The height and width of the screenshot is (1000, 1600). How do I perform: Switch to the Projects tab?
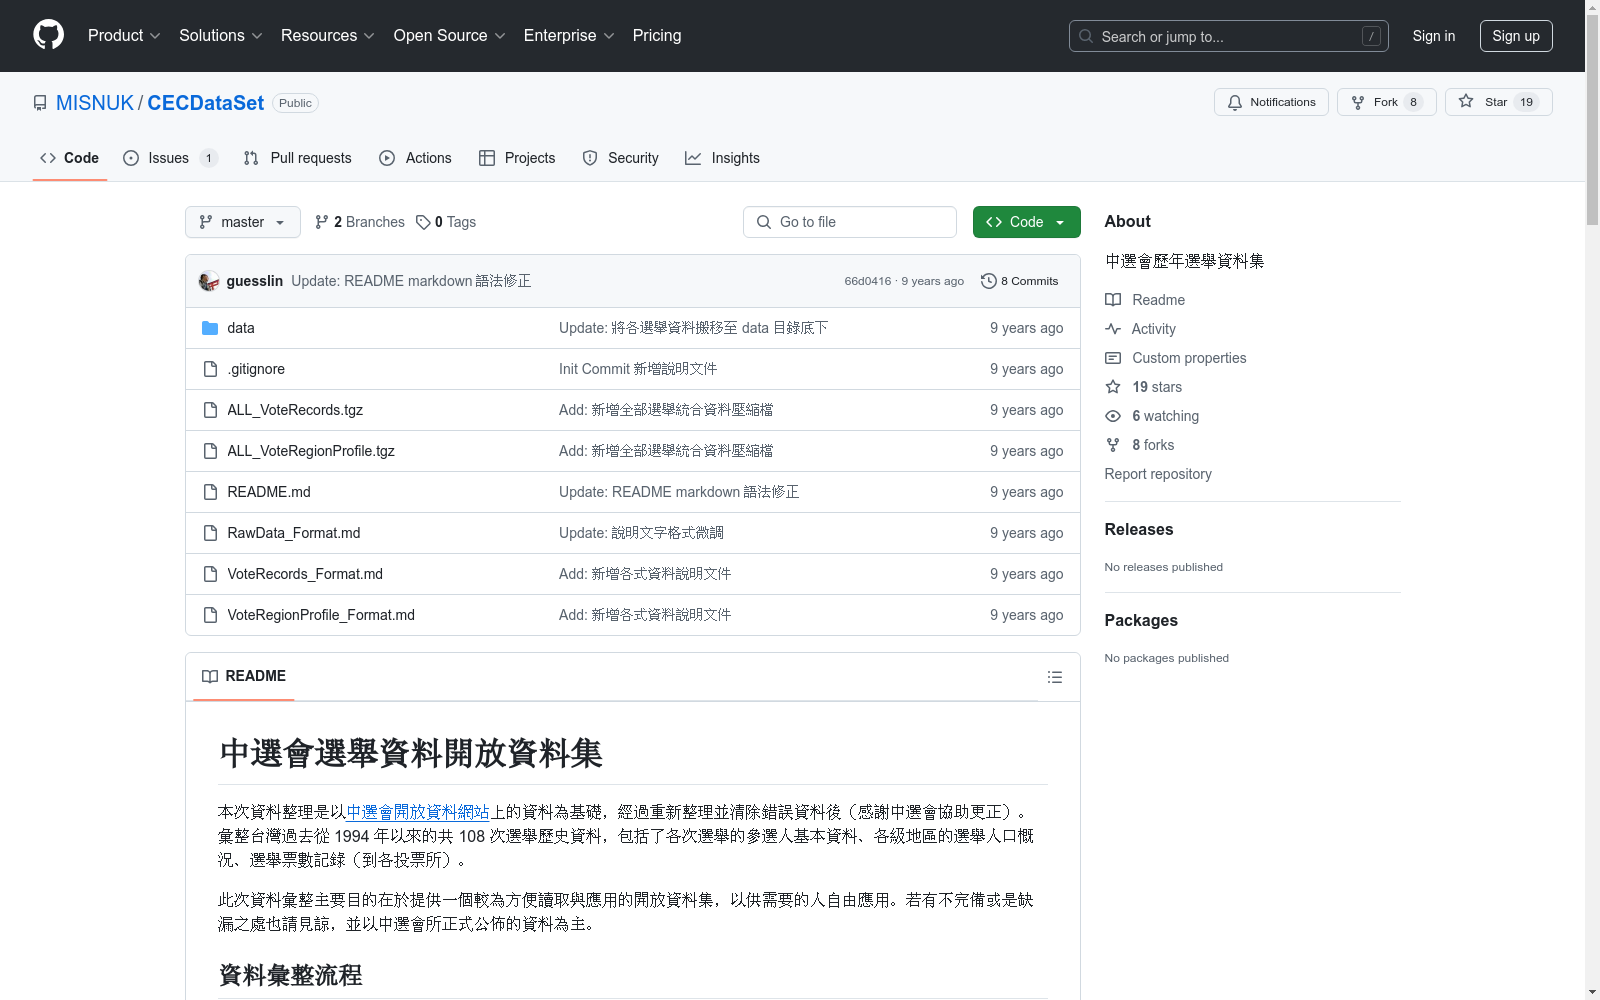[x=517, y=158]
